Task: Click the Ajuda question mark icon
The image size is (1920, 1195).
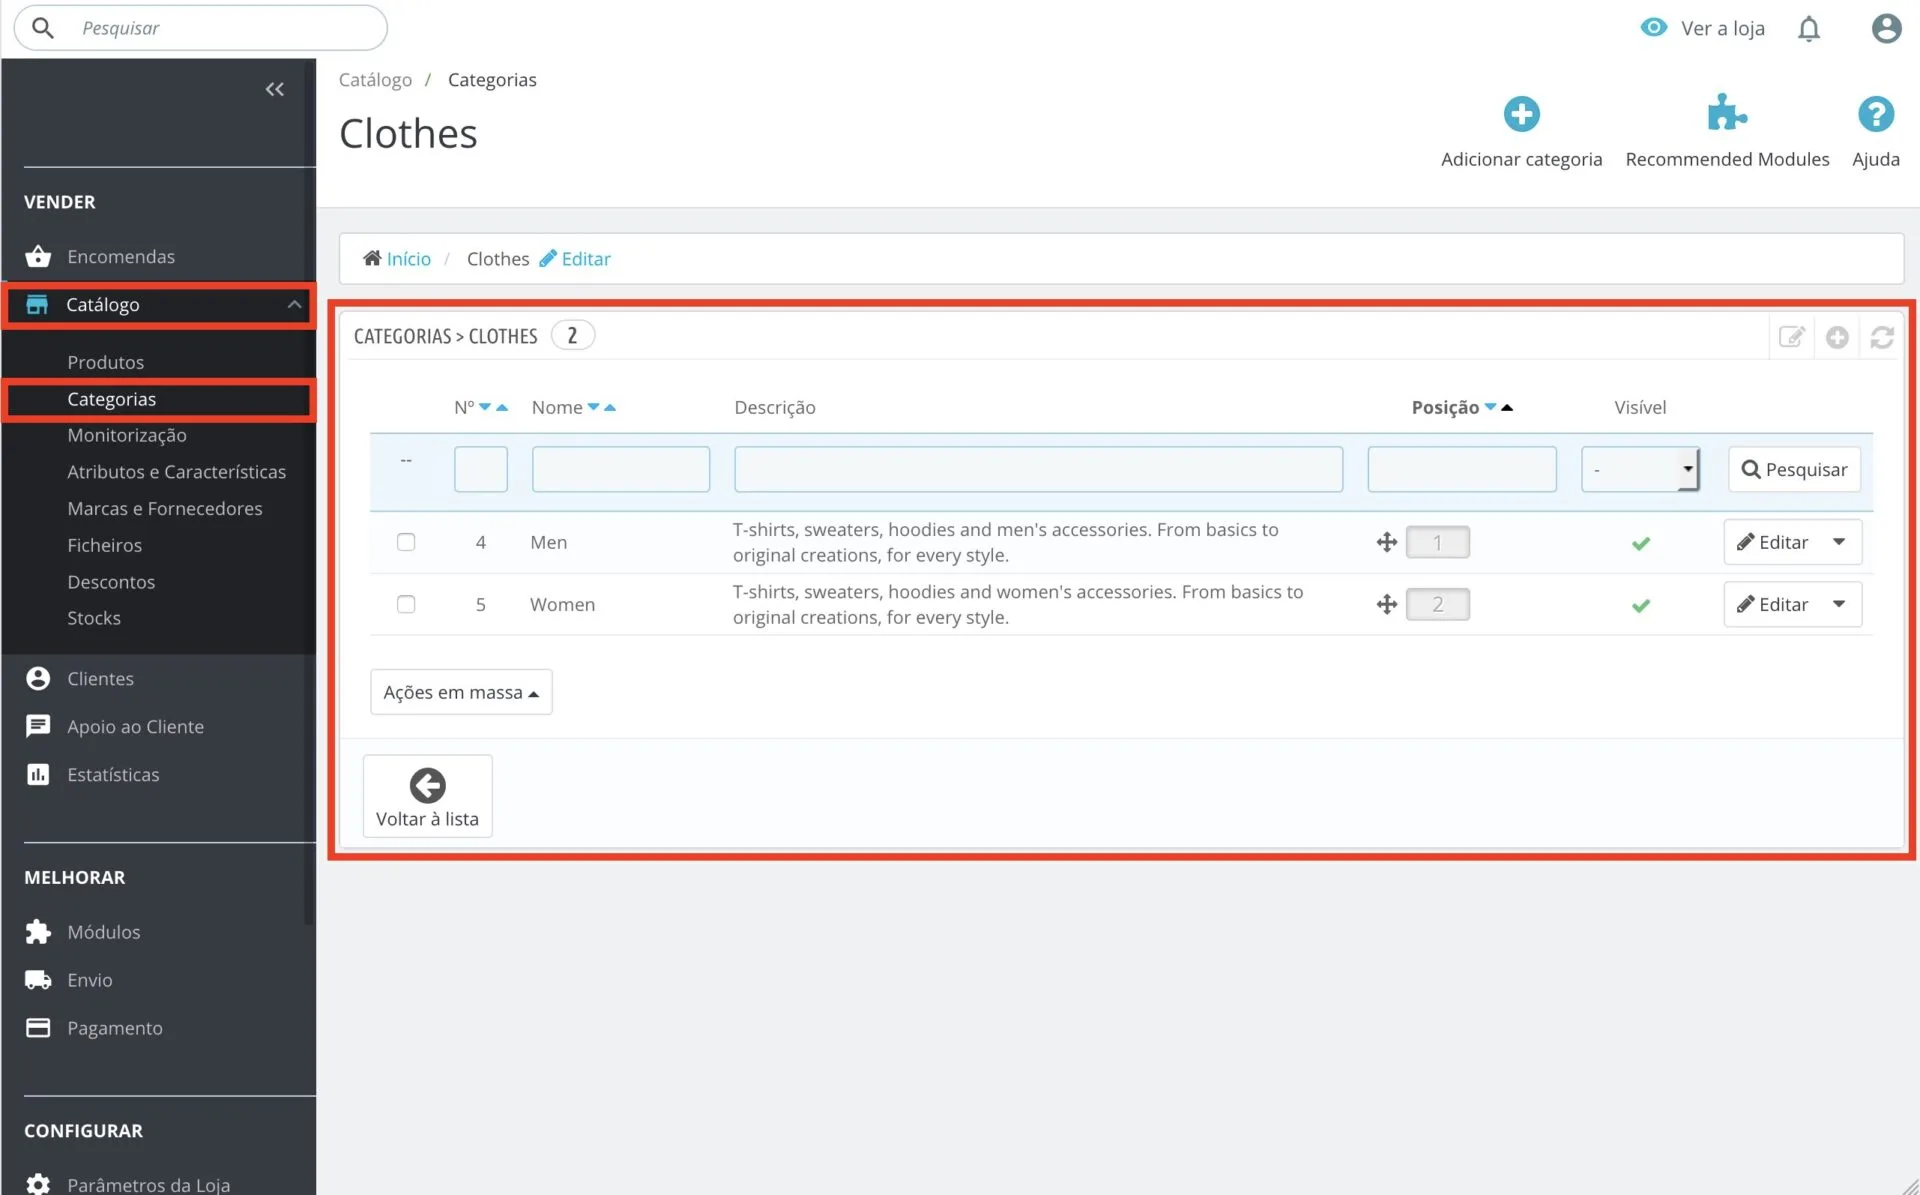Action: 1875,115
